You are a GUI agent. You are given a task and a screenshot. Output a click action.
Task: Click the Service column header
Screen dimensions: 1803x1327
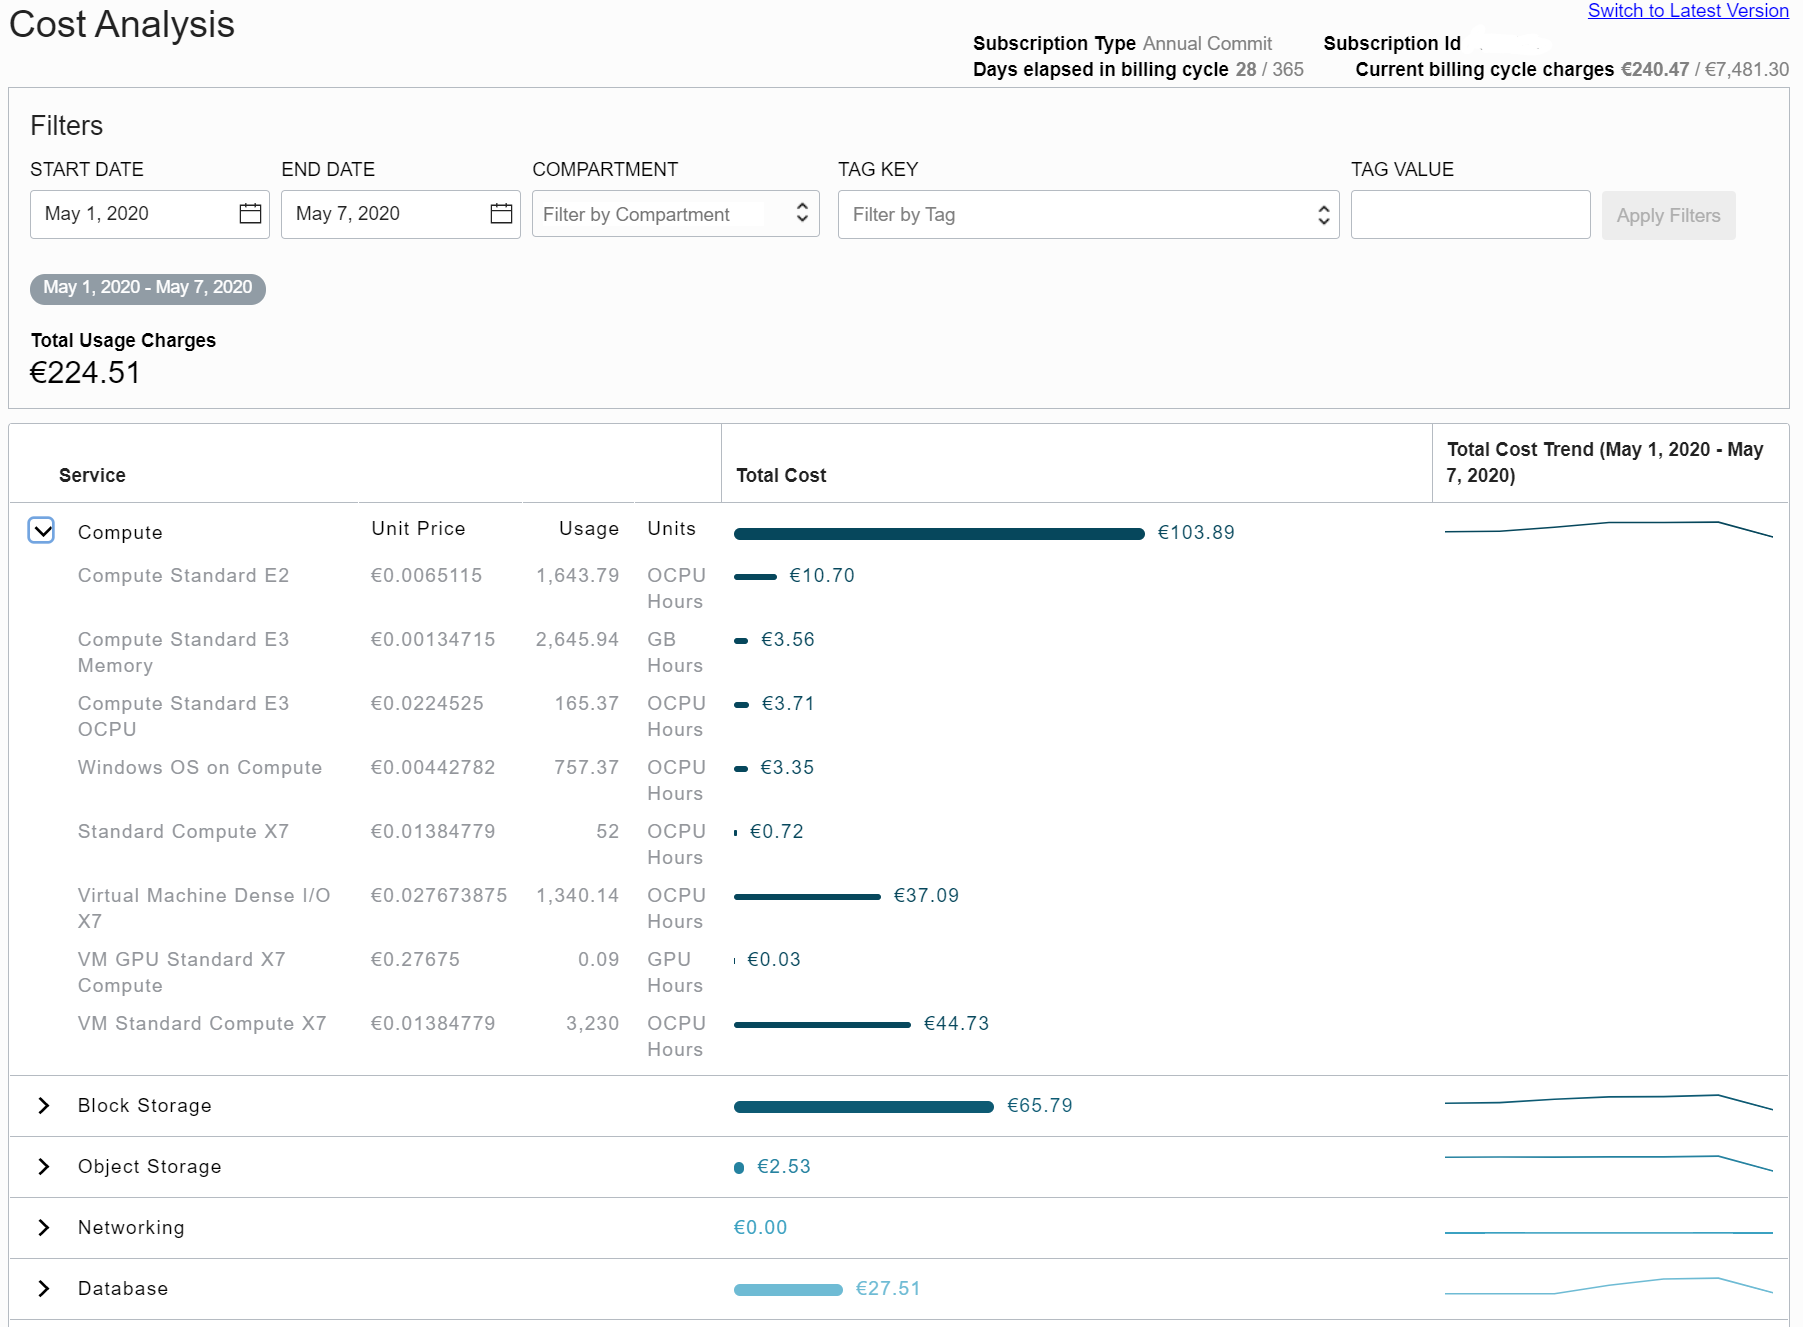pyautogui.click(x=92, y=475)
